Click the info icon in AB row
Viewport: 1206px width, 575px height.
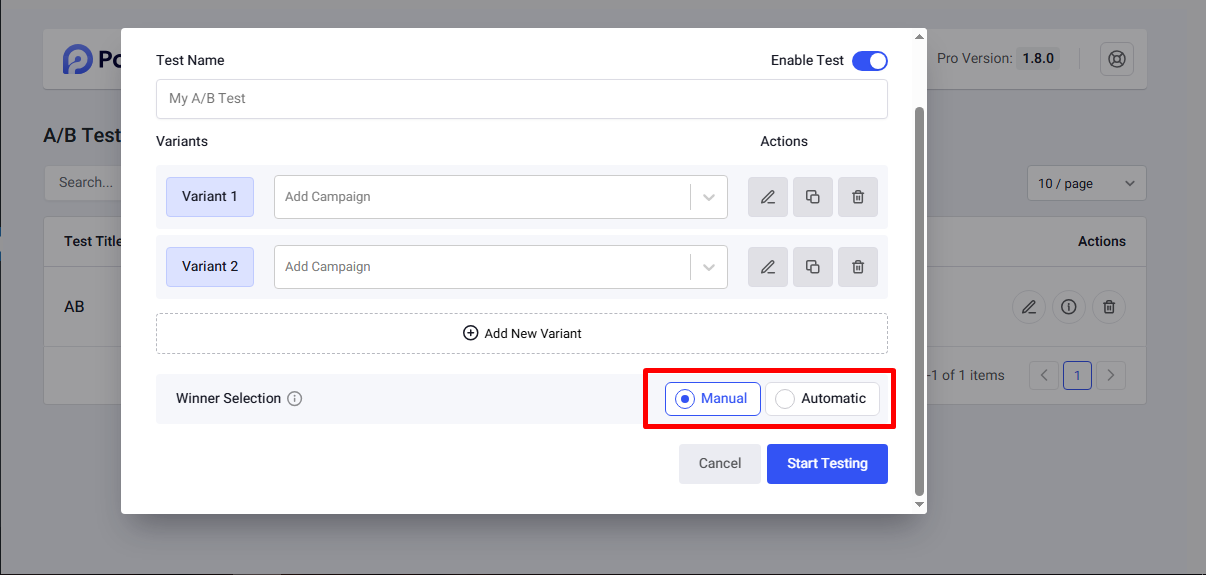click(1069, 307)
